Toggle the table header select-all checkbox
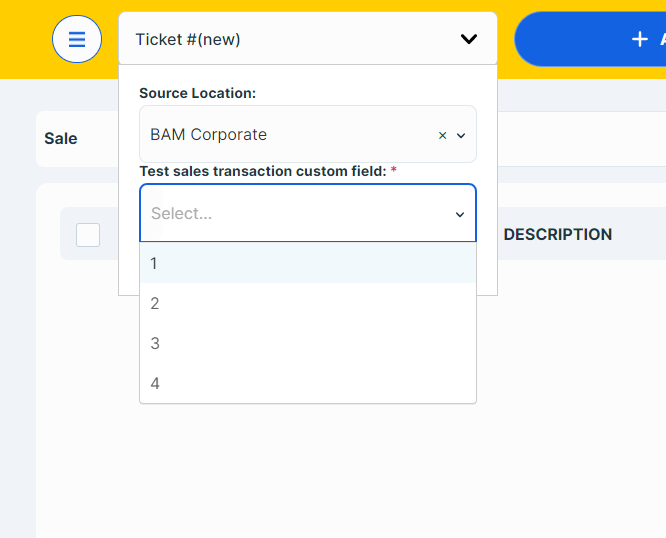 [x=88, y=235]
